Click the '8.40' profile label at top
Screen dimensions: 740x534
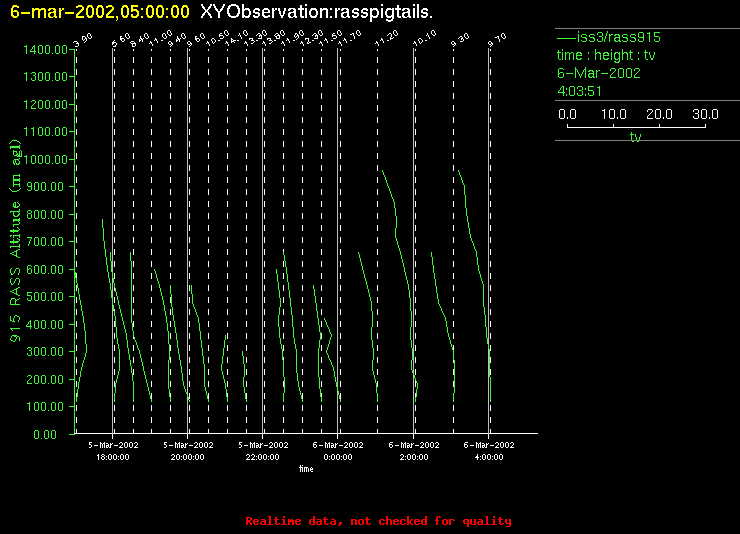[140, 40]
